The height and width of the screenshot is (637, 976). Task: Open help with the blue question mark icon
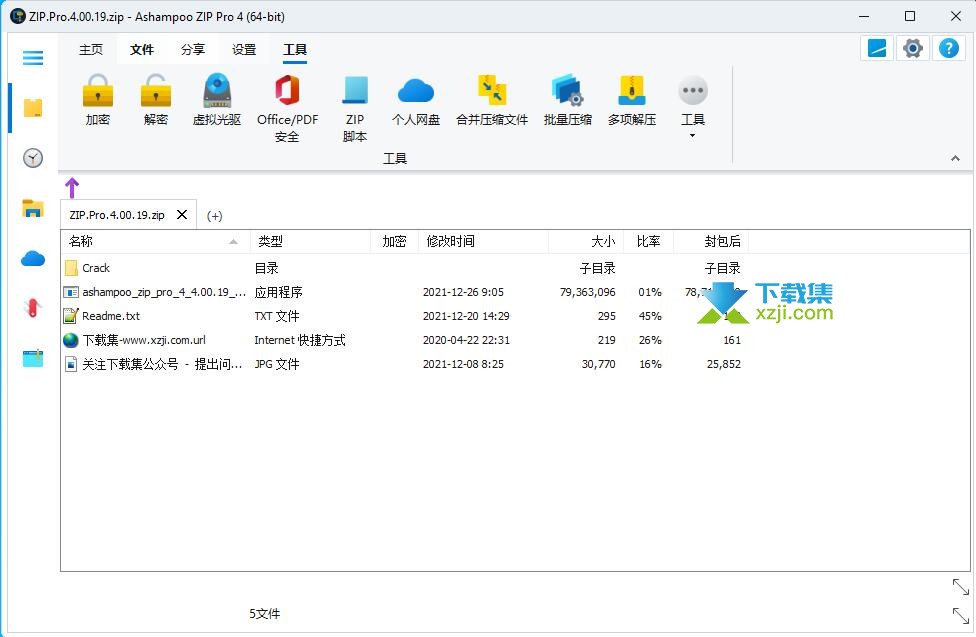[x=949, y=48]
